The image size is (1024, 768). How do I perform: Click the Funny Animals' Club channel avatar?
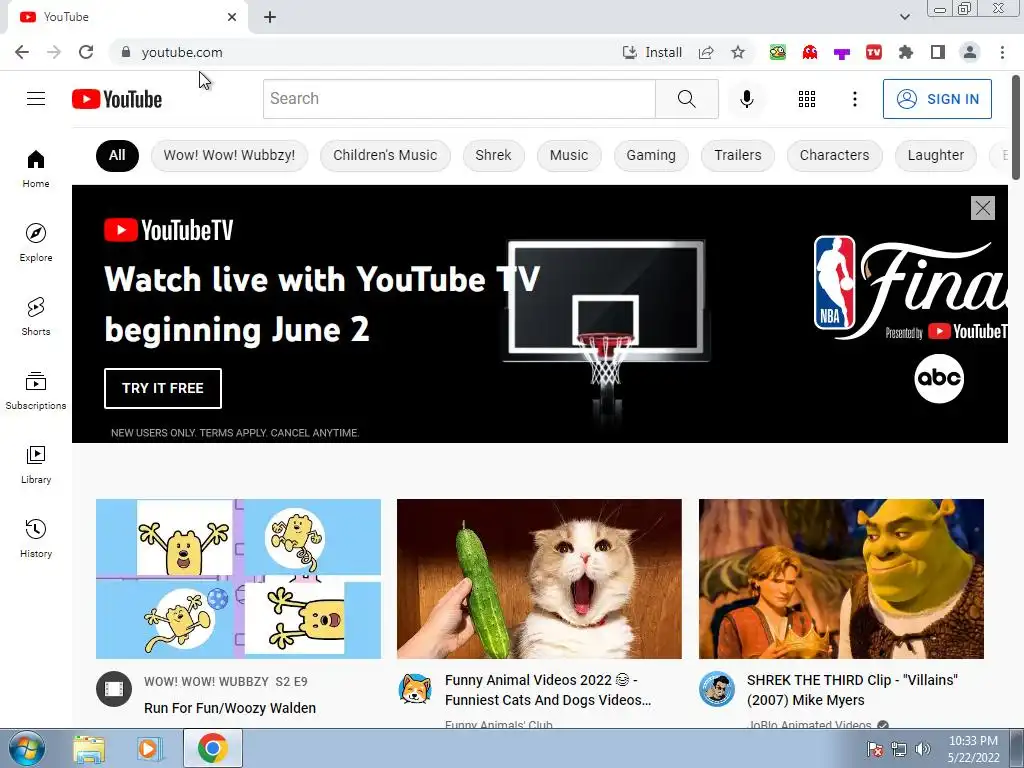[415, 689]
